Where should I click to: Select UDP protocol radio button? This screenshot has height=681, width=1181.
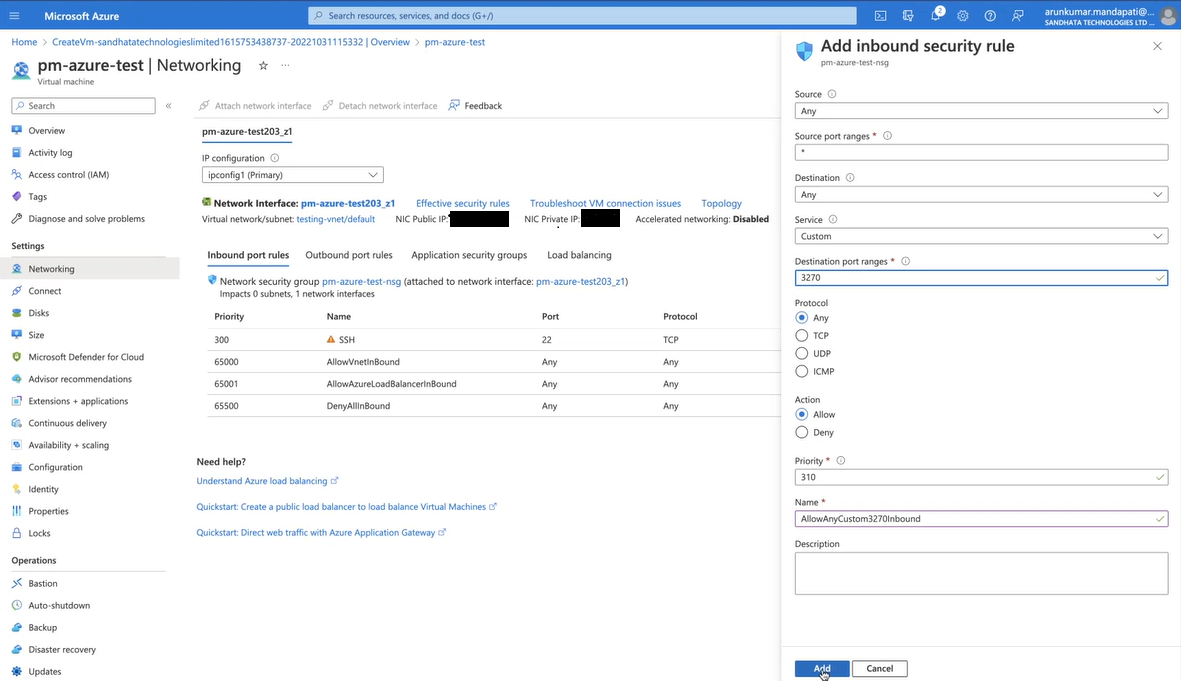pos(801,353)
